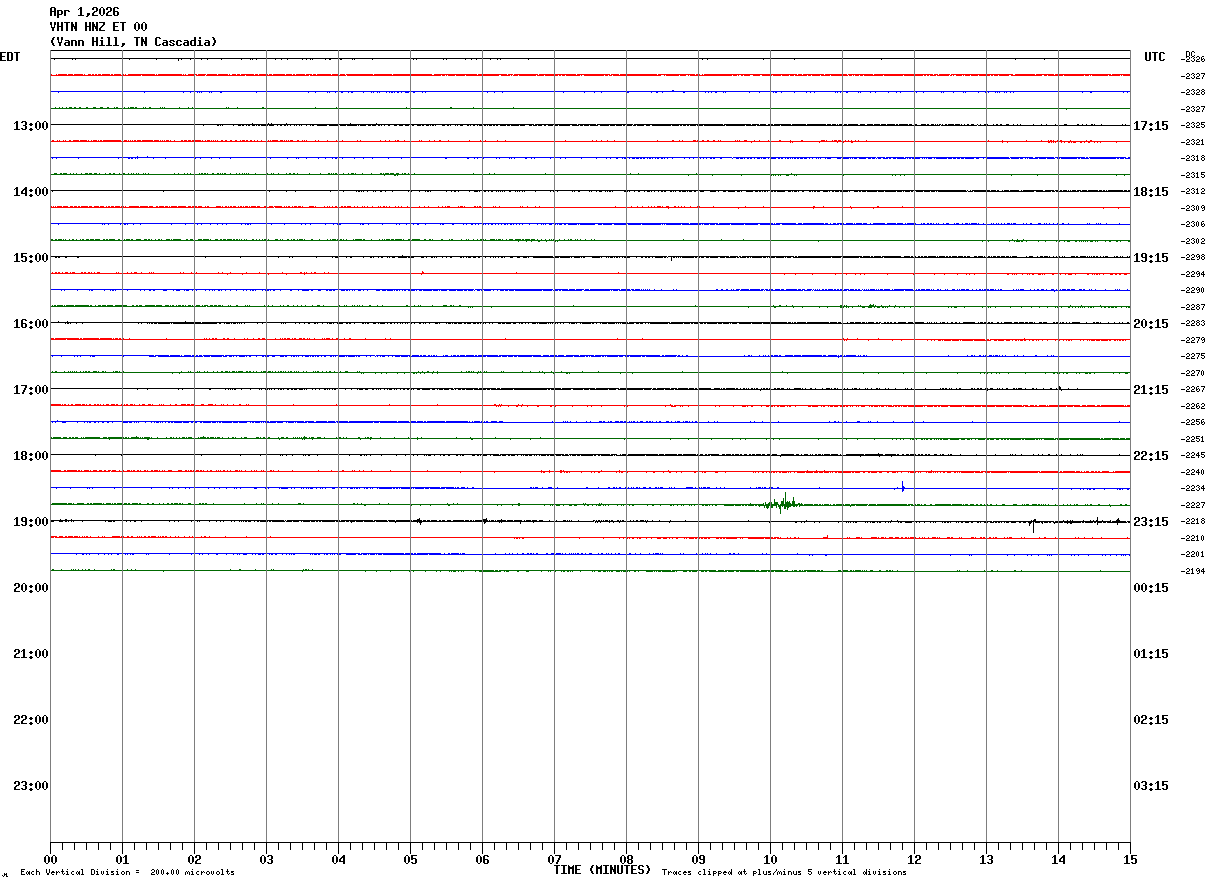Click the -2218 DC offset value
Image resolution: width=1210 pixels, height=886 pixels.
coord(1194,522)
